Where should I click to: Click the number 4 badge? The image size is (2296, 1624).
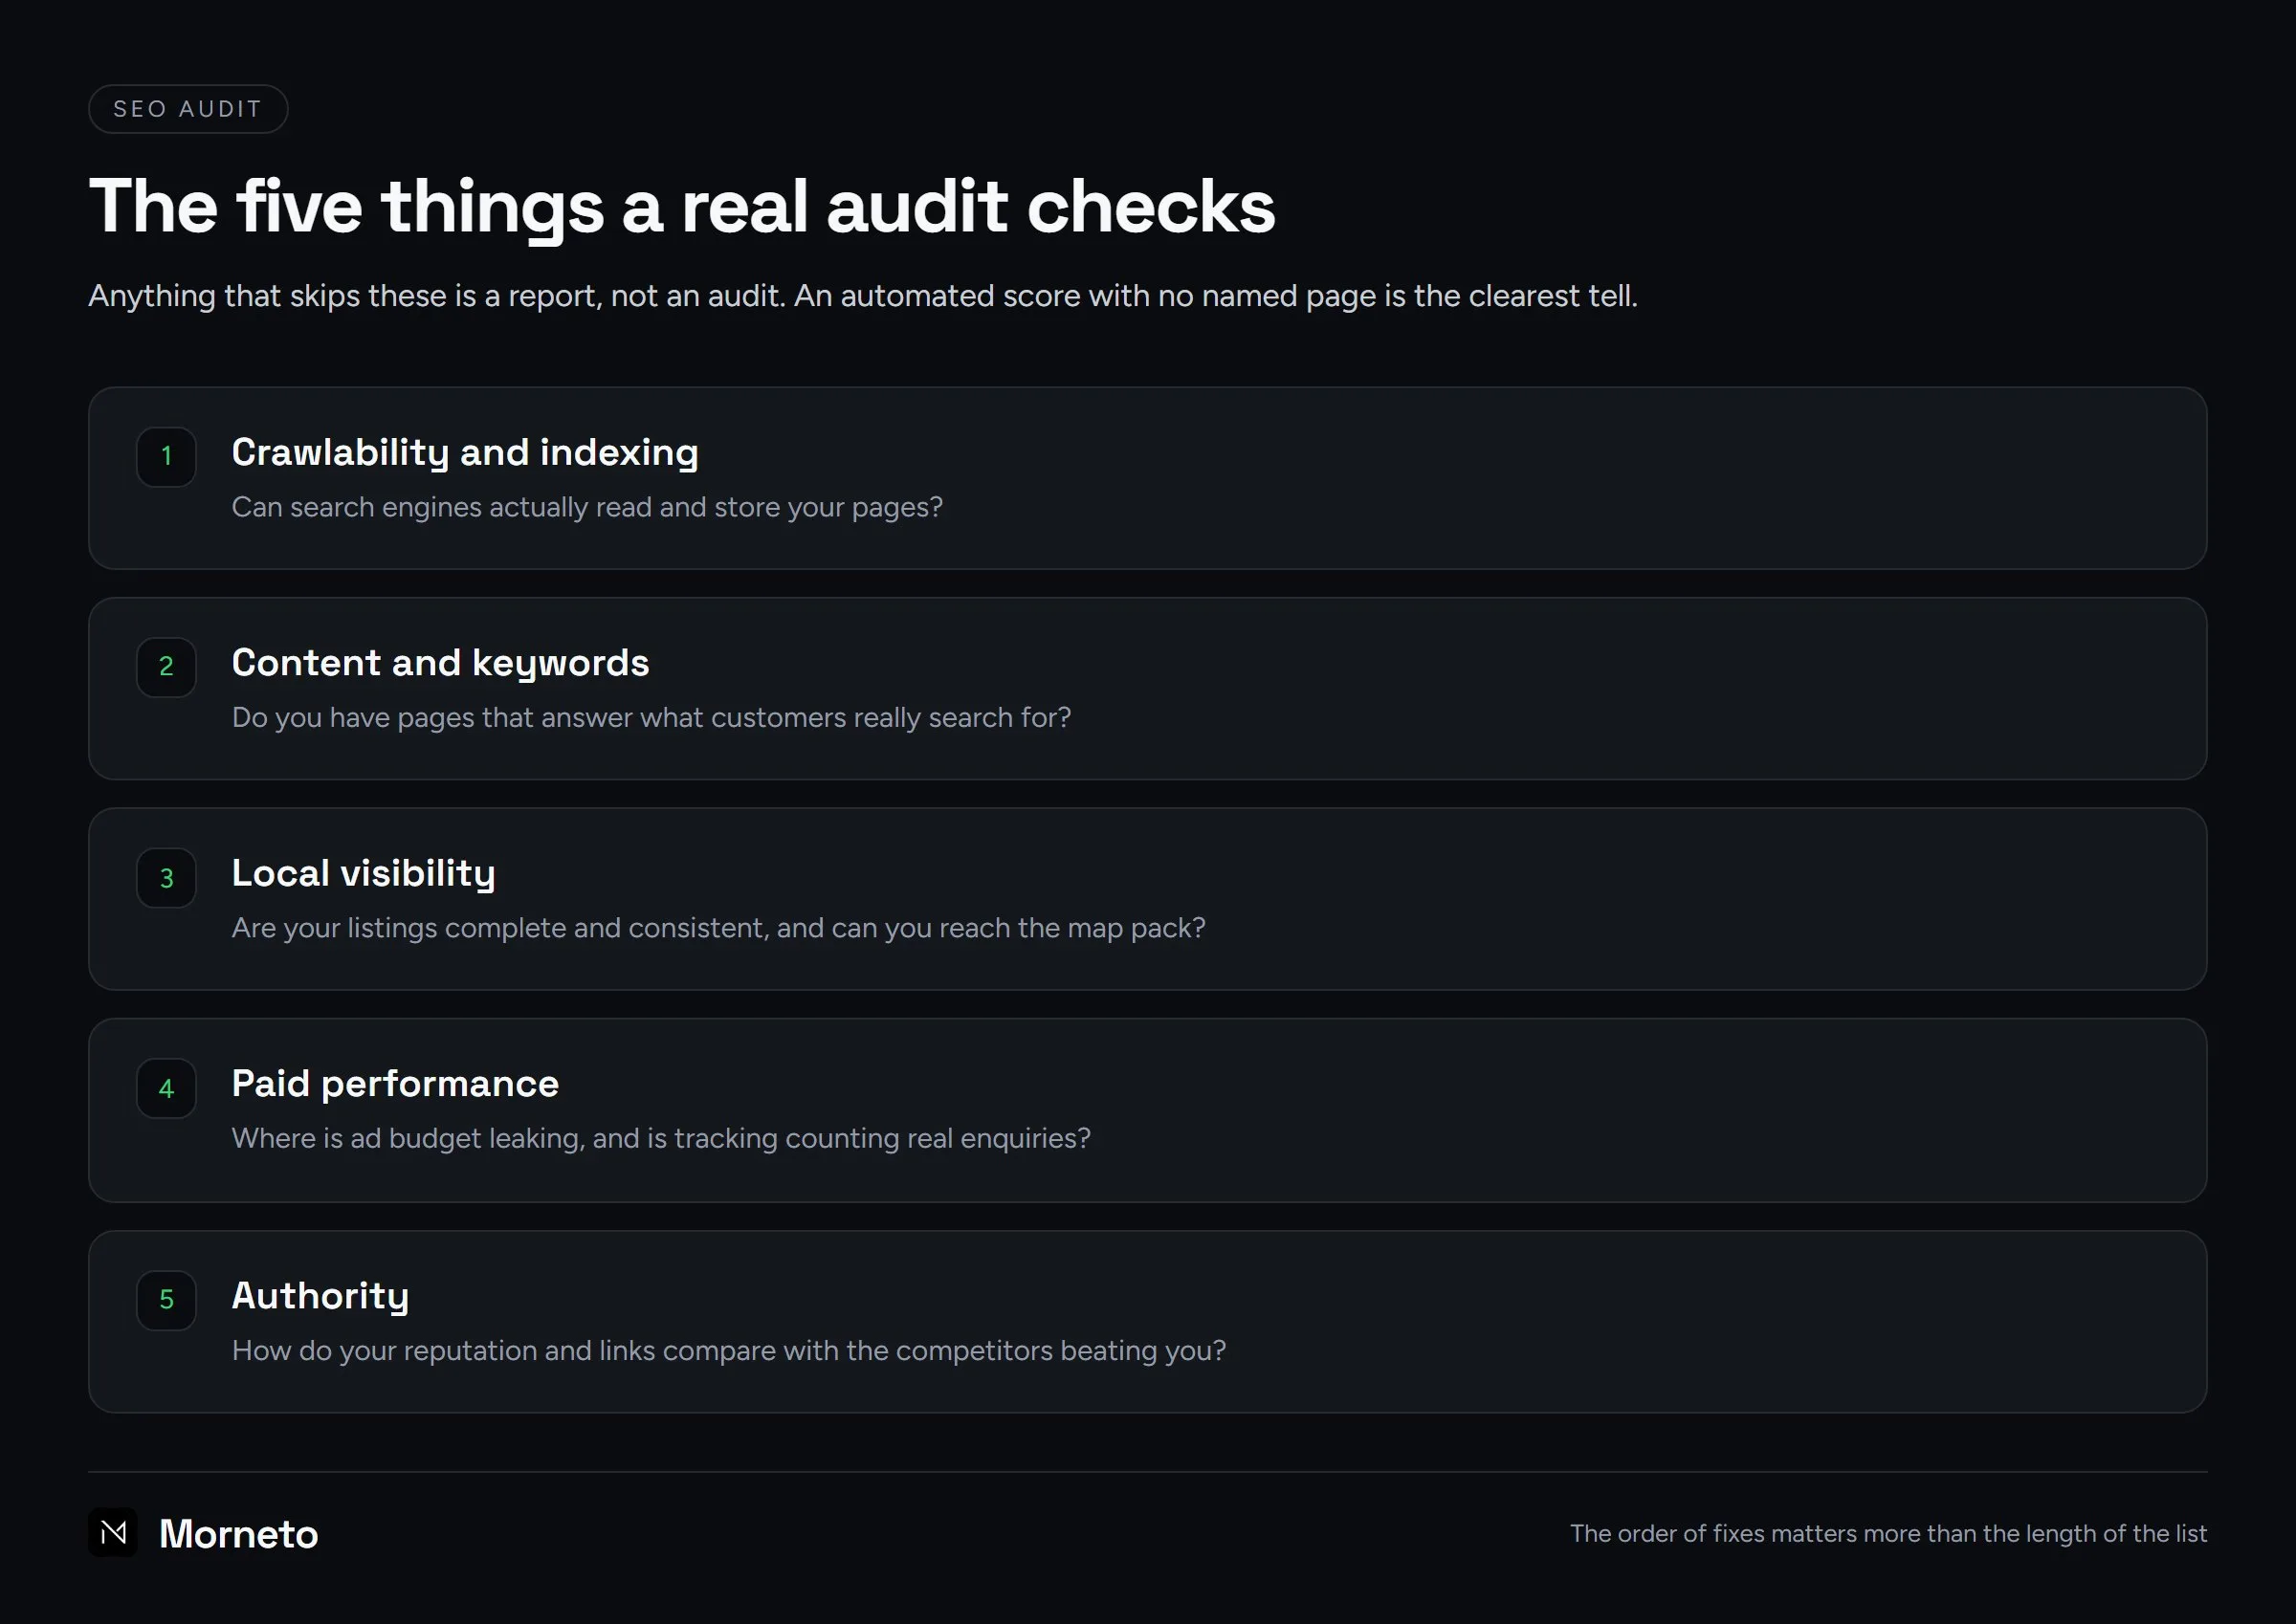(x=166, y=1088)
